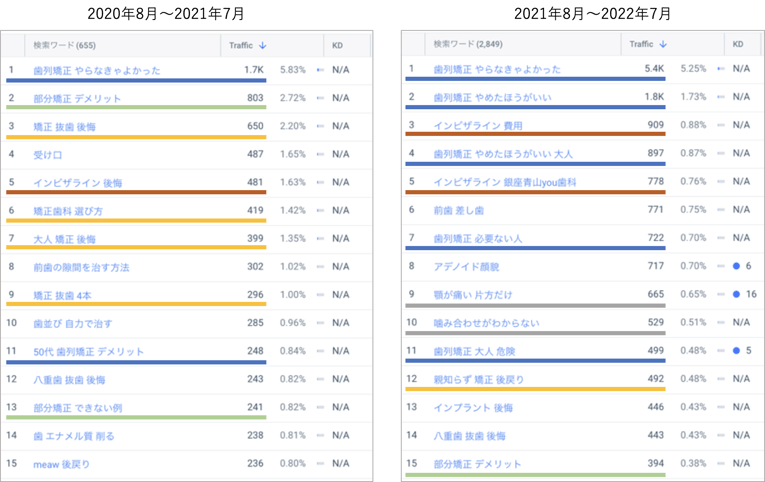
Task: Click traffic value 487
Action: [x=255, y=154]
